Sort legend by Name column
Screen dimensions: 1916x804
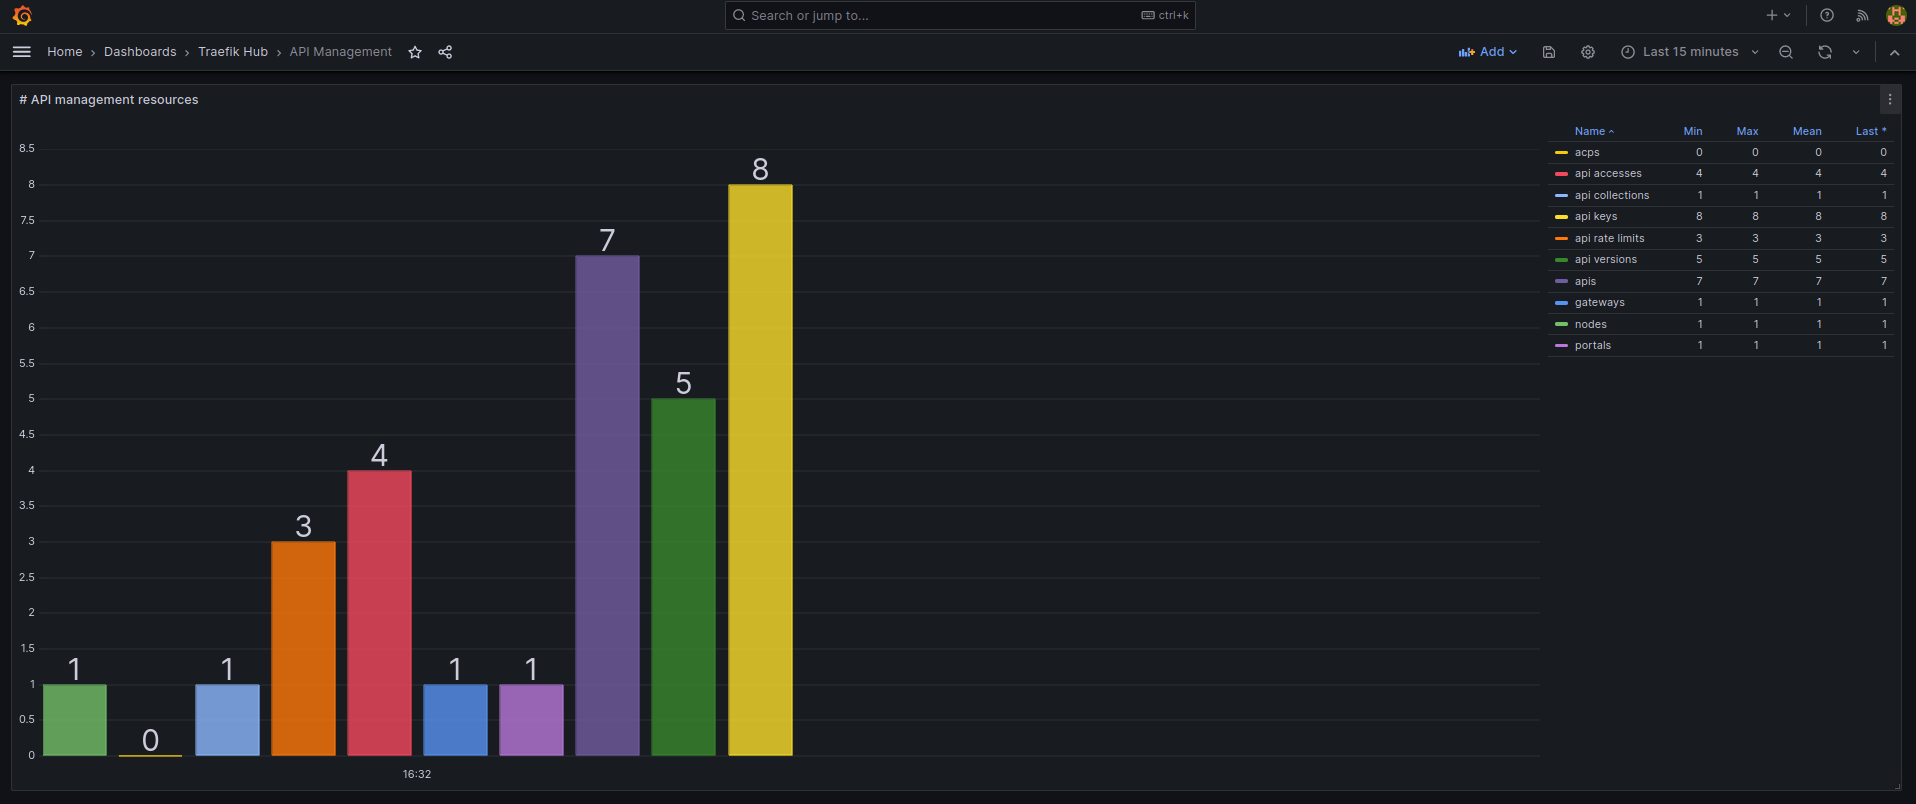[1594, 131]
